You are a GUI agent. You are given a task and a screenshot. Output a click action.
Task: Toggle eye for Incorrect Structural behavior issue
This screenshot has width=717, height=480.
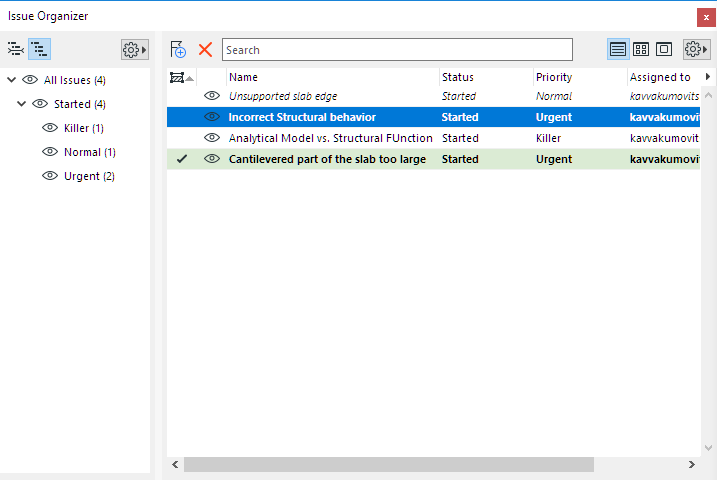[212, 117]
